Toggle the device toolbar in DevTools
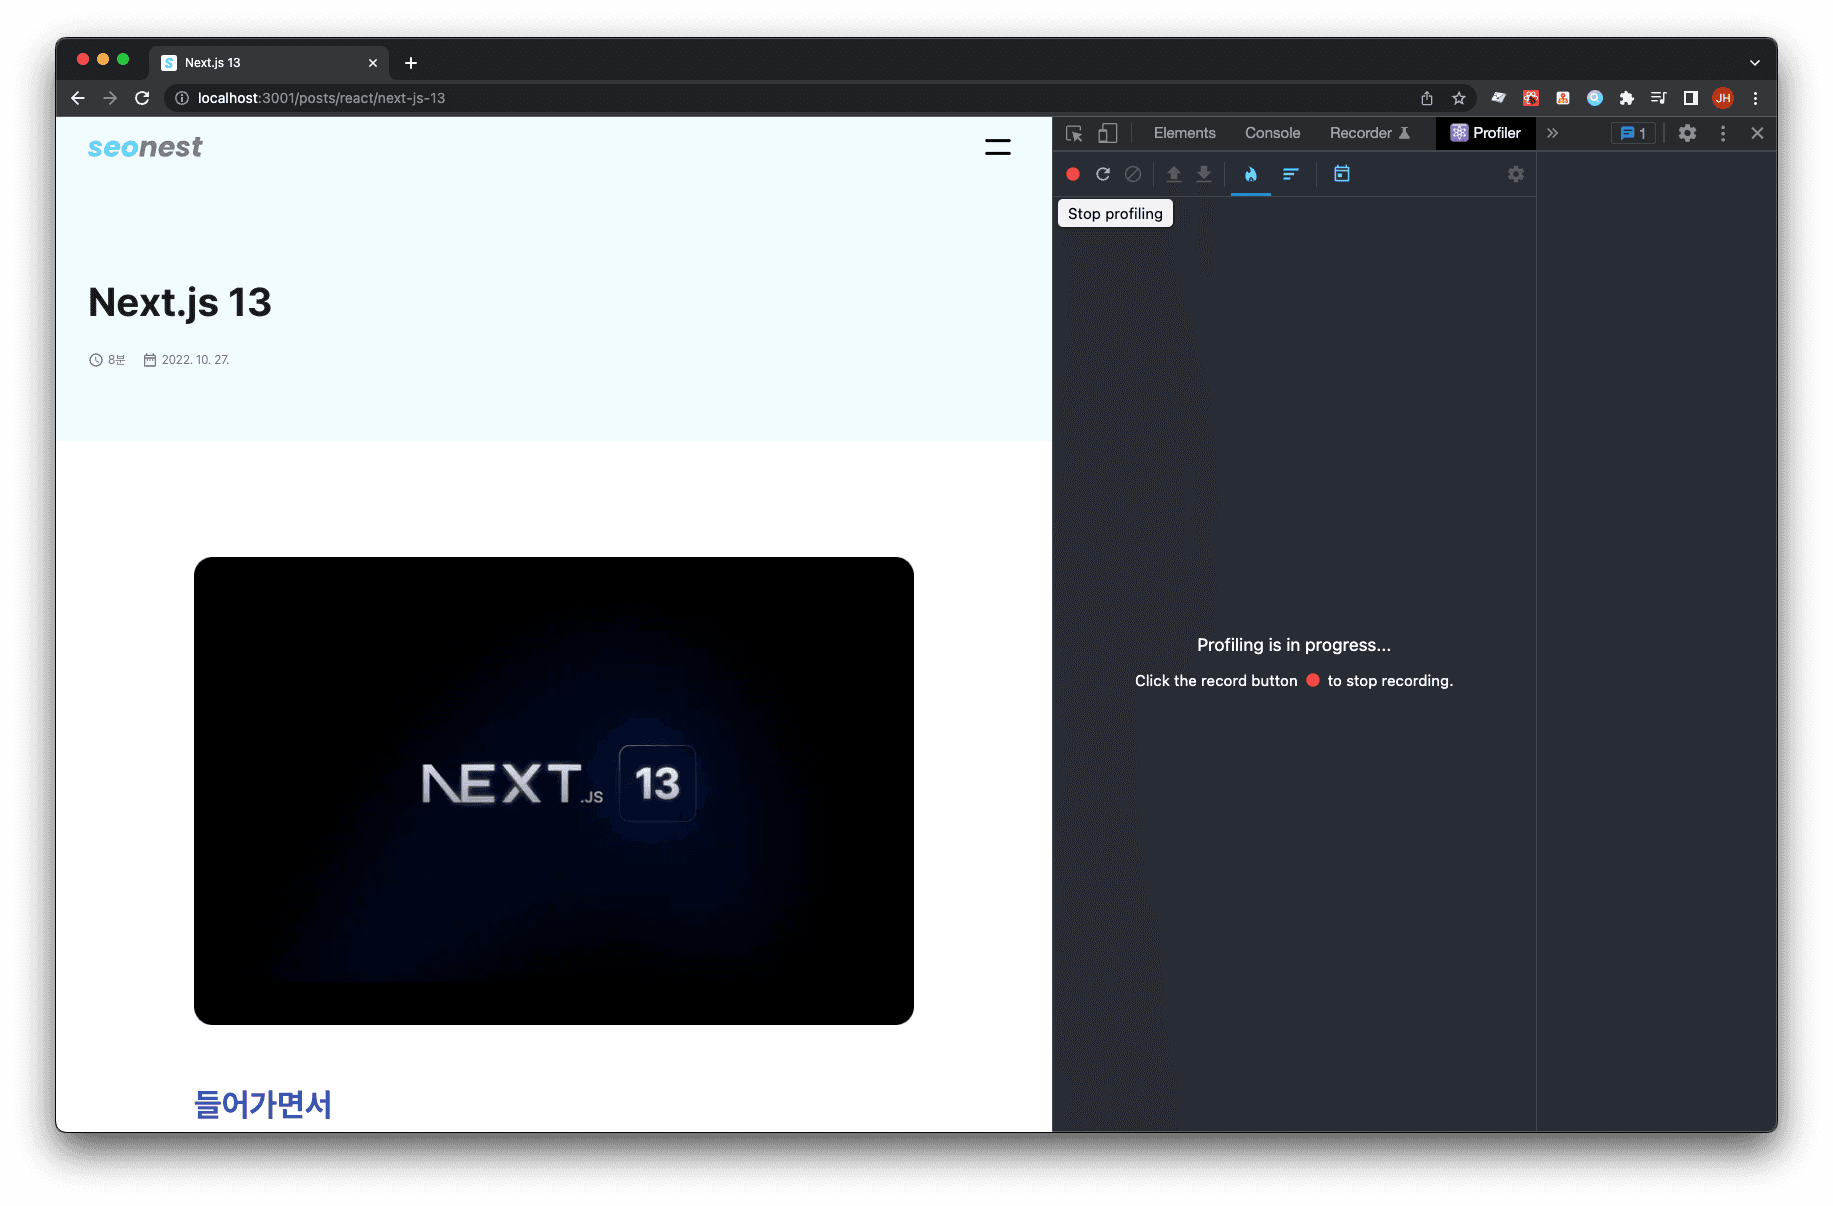 click(1107, 133)
